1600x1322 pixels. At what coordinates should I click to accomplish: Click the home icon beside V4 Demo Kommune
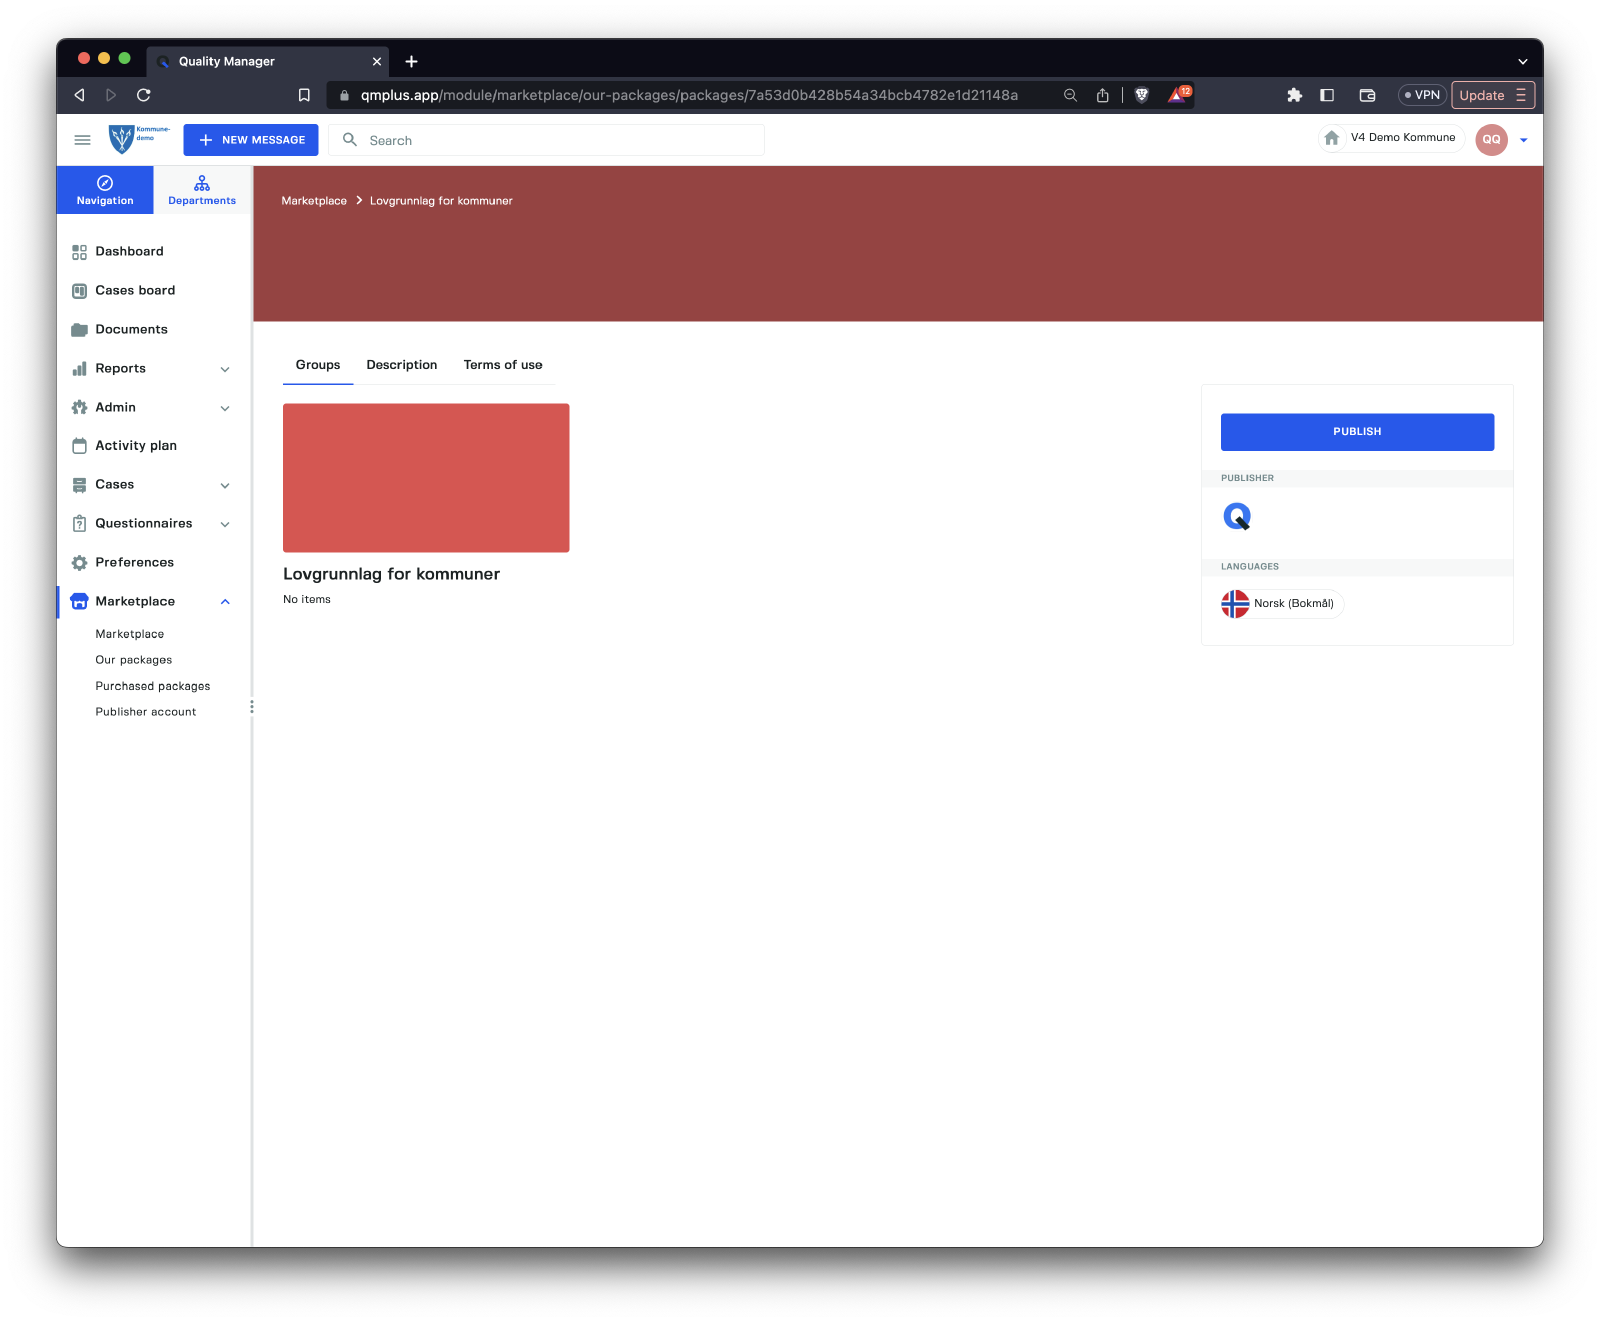tap(1331, 138)
